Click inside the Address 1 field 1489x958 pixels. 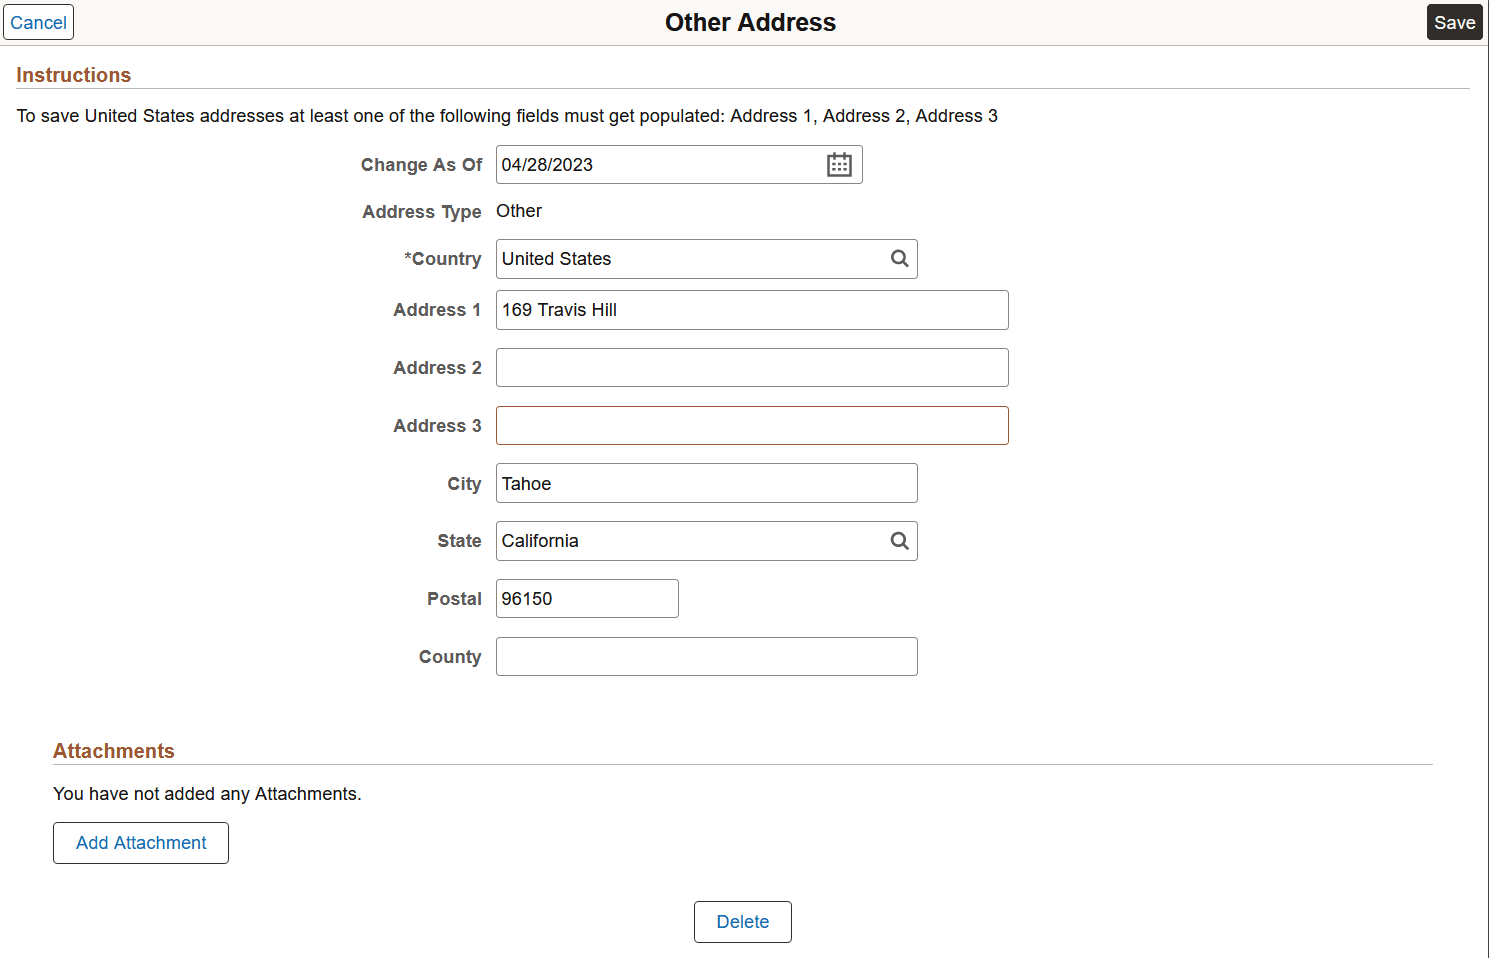tap(750, 310)
